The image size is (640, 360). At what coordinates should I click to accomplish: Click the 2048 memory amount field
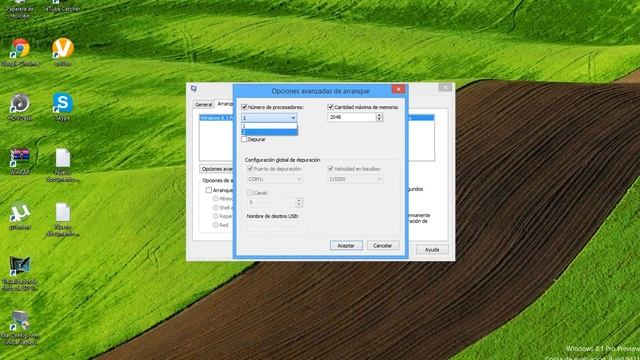[351, 117]
